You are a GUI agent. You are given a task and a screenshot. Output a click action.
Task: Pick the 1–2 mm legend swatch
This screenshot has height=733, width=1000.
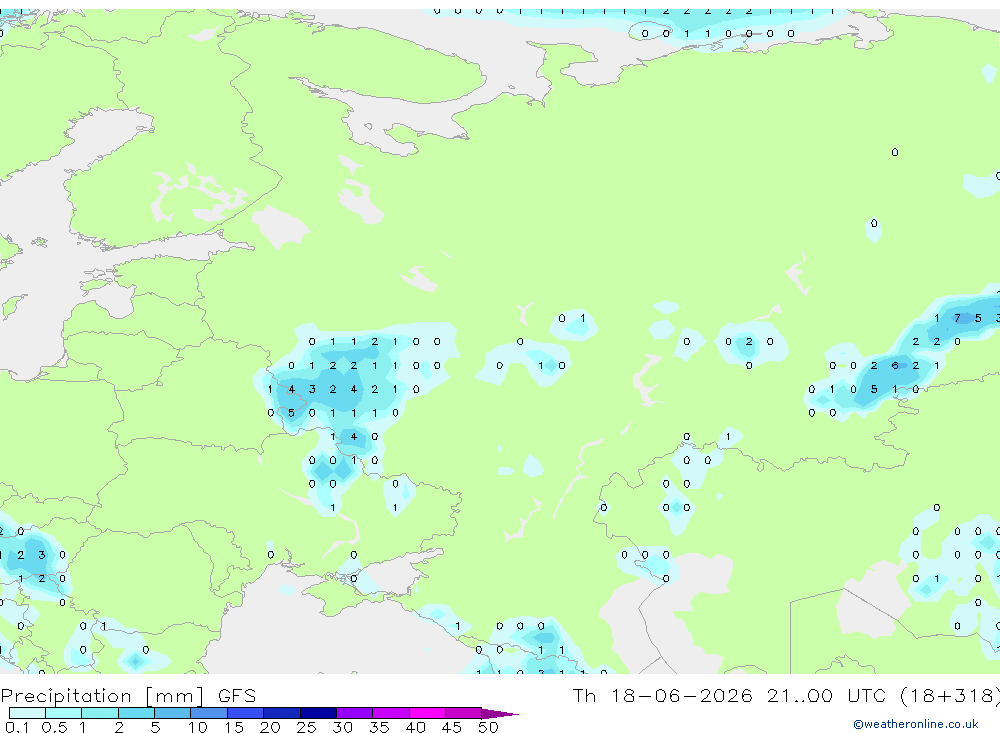(x=100, y=713)
